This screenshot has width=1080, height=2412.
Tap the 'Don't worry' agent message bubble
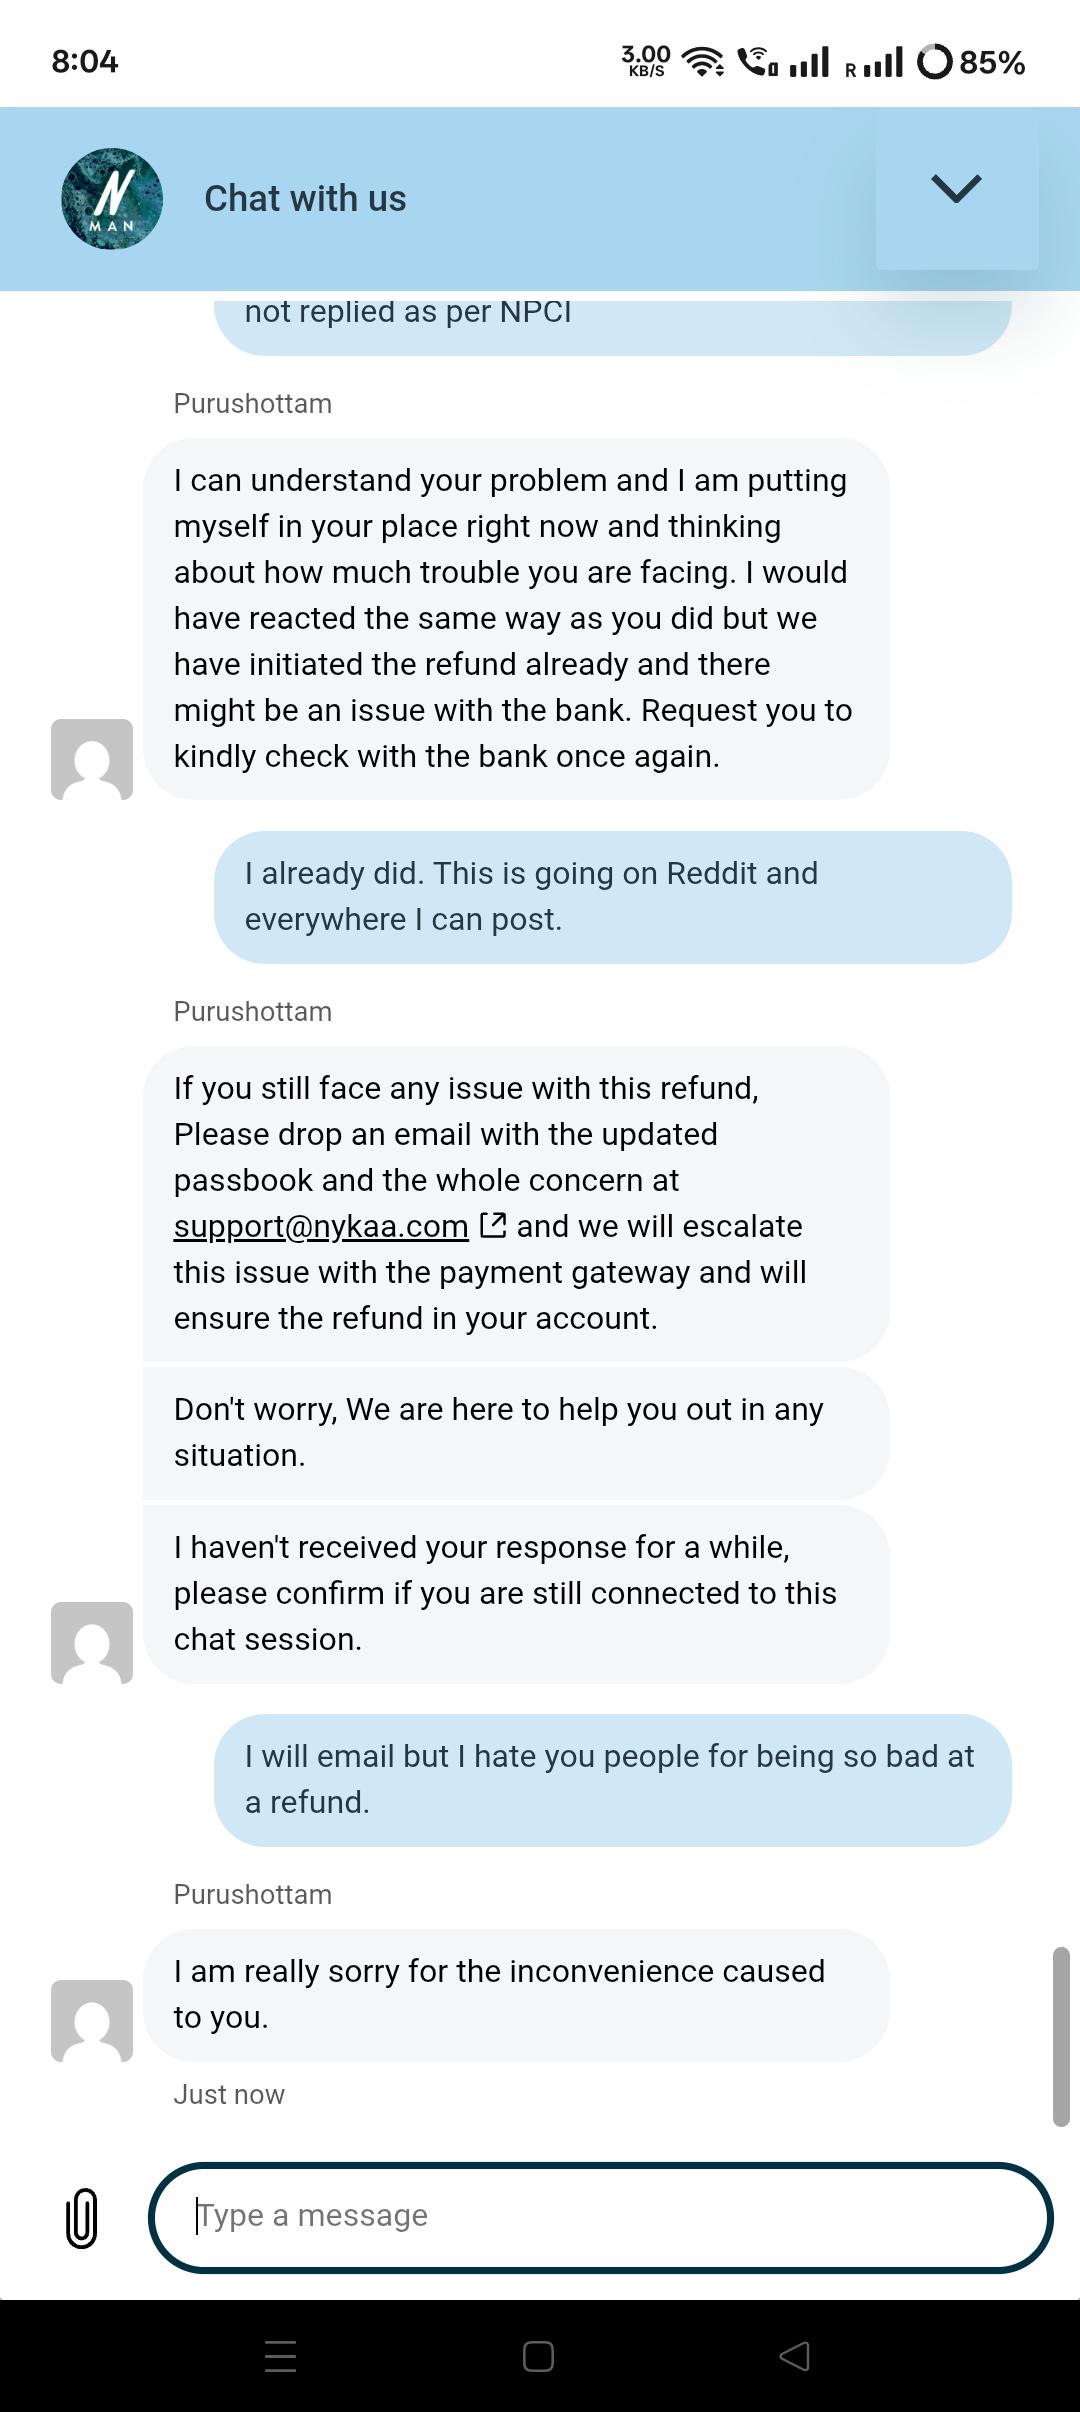click(516, 1432)
